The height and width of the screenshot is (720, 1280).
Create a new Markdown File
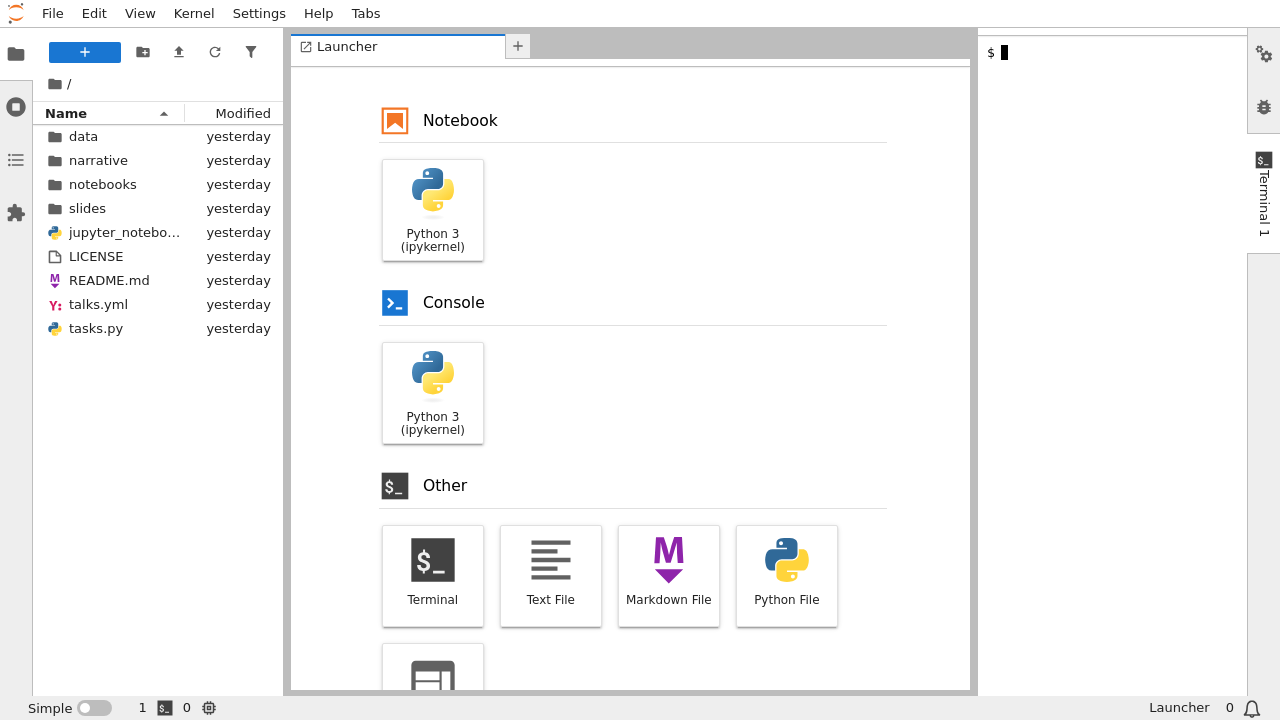click(669, 576)
